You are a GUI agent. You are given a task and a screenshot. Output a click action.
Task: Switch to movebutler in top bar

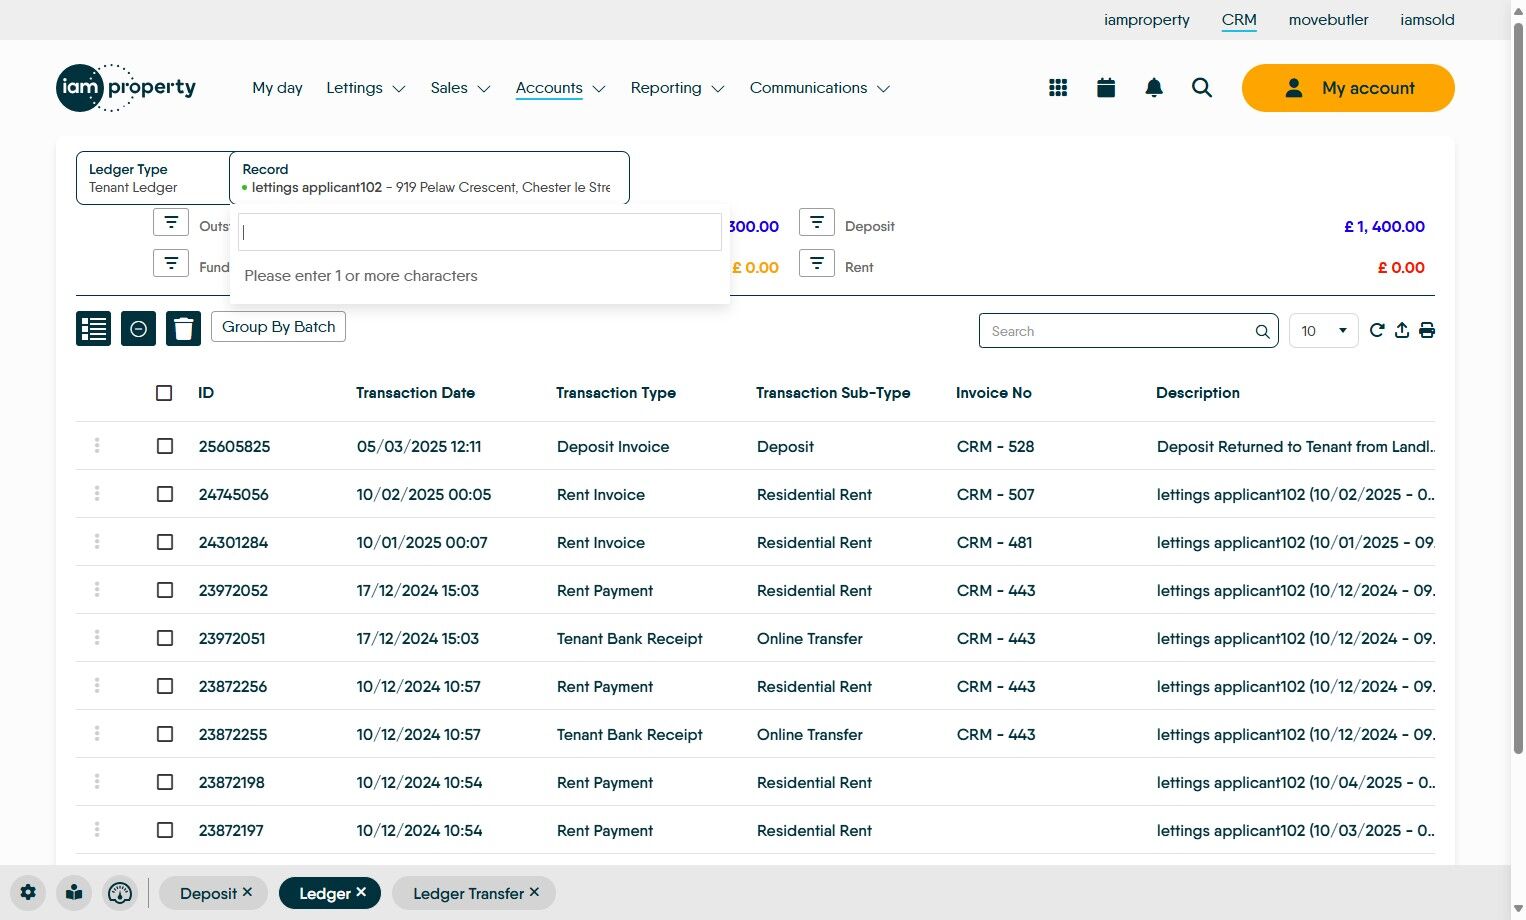(1328, 20)
